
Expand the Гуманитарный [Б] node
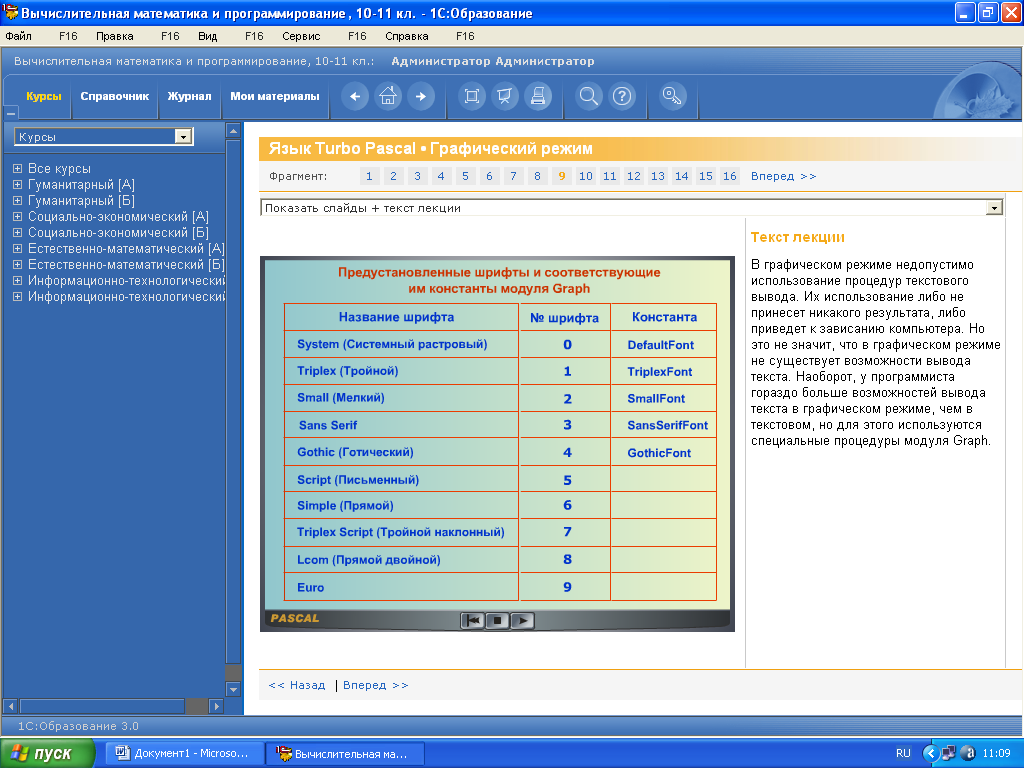18,200
